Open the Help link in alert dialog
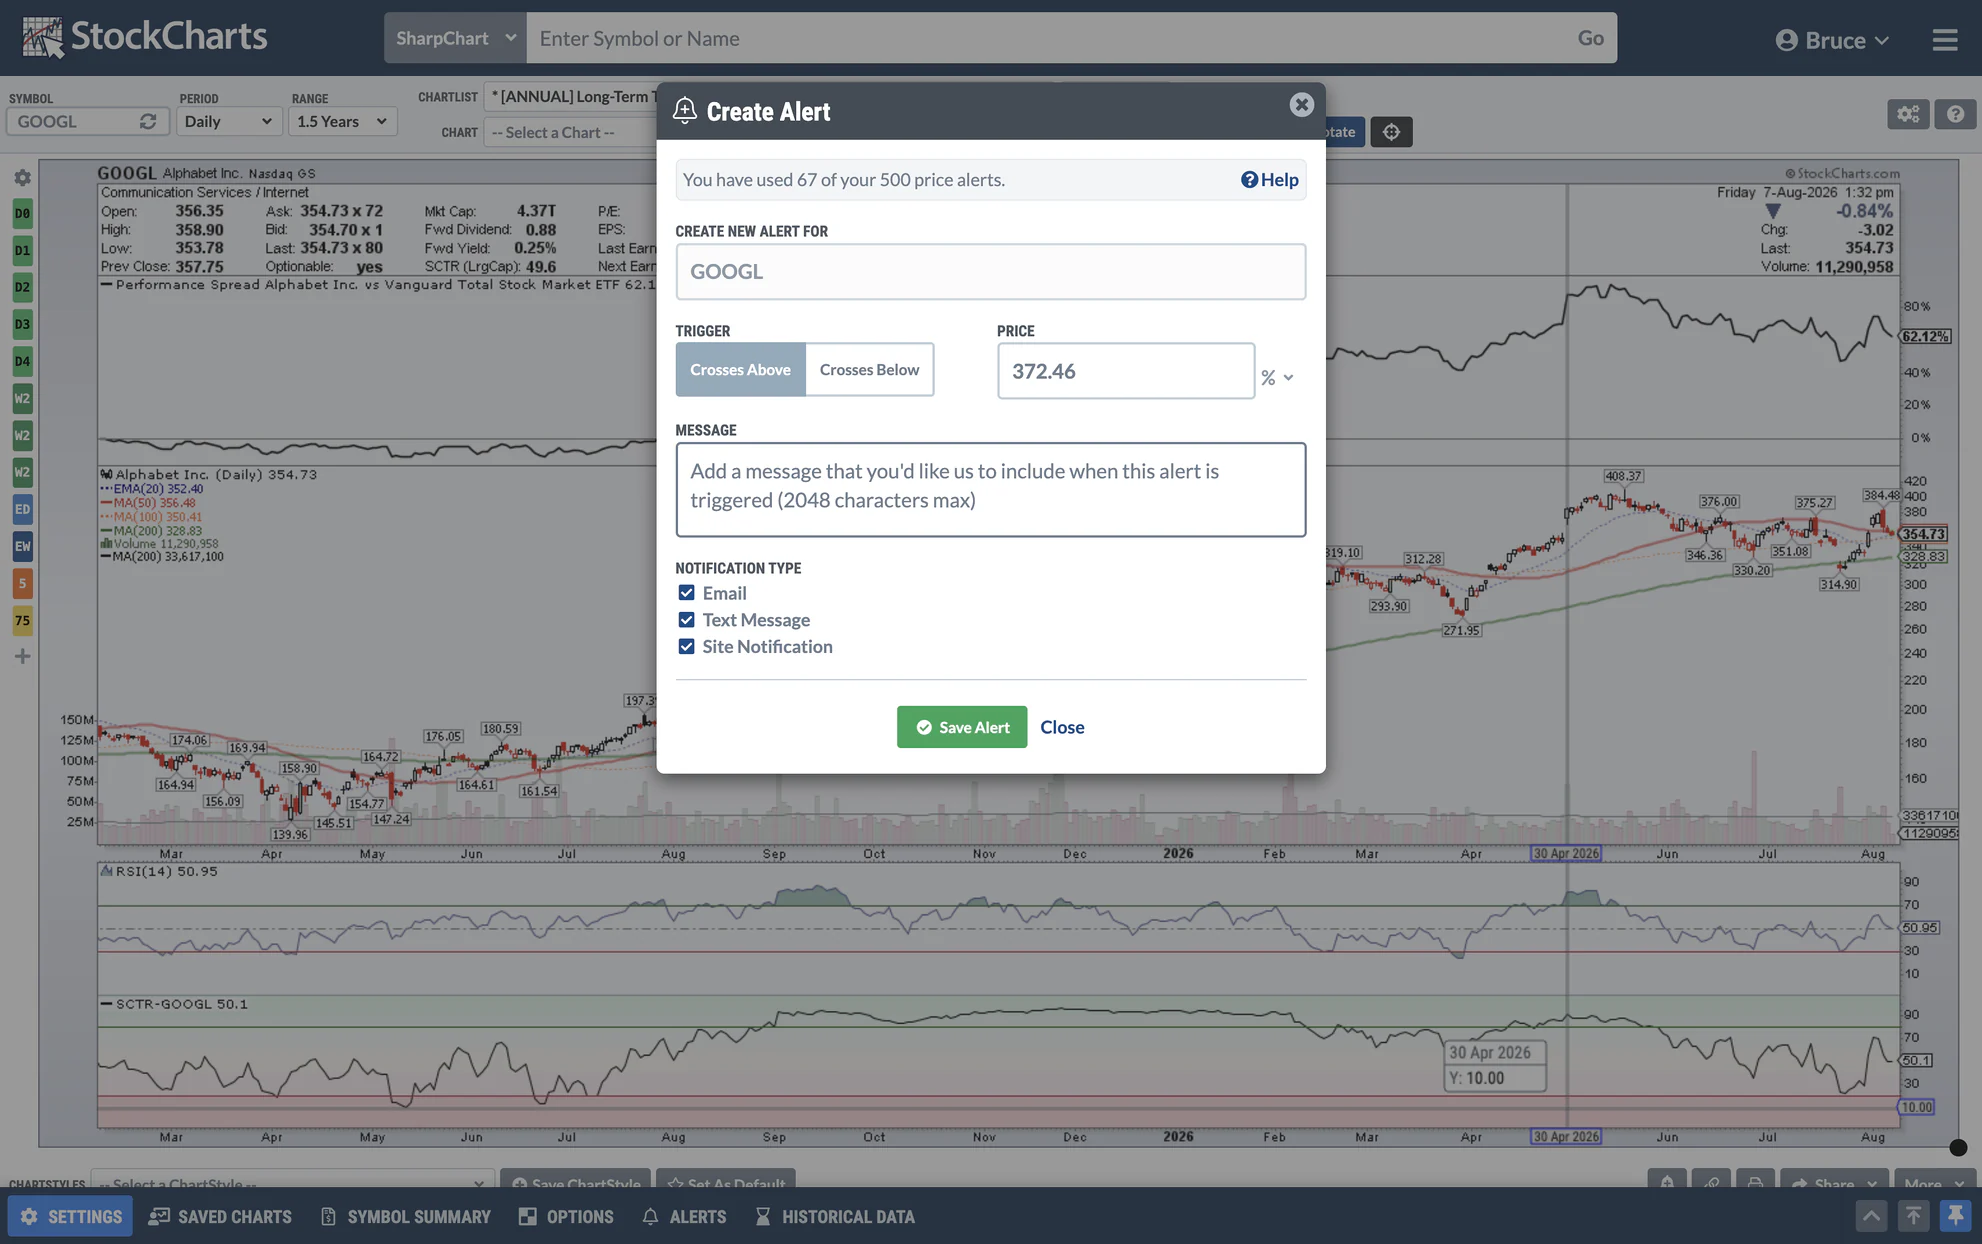This screenshot has height=1244, width=1982. pos(1270,180)
